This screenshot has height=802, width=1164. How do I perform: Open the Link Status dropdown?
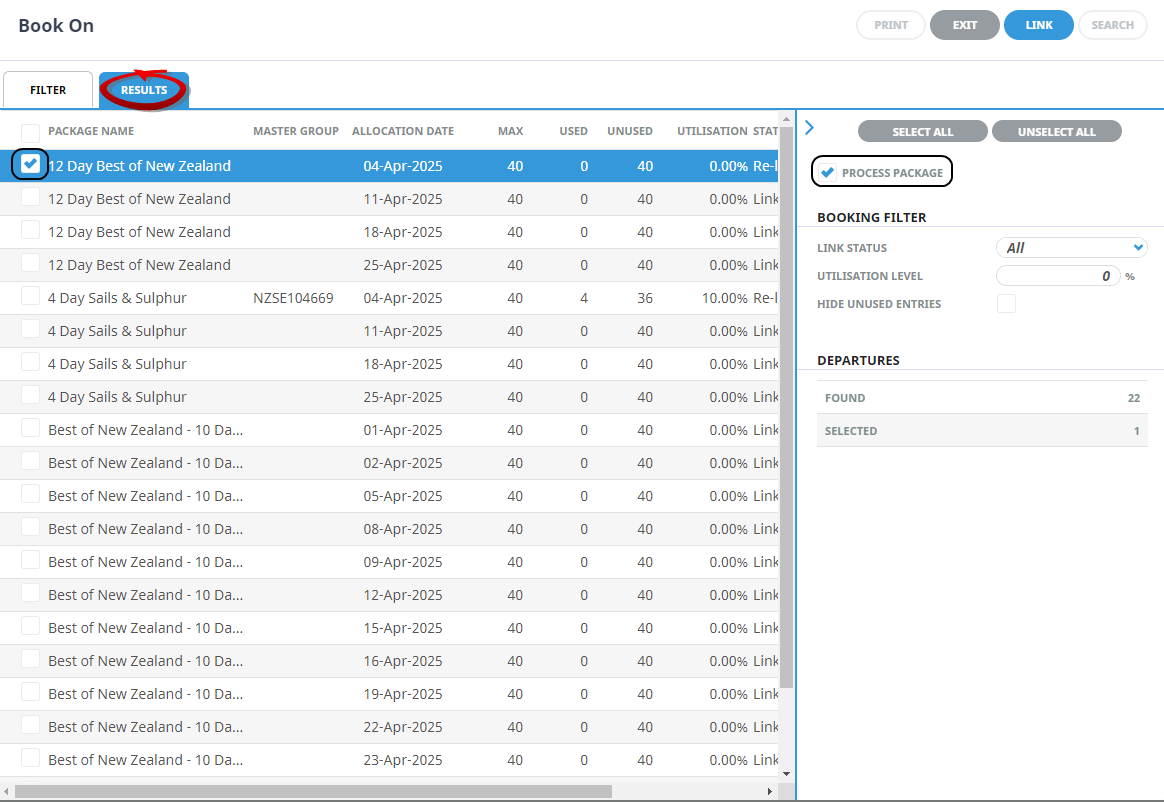pos(1071,248)
